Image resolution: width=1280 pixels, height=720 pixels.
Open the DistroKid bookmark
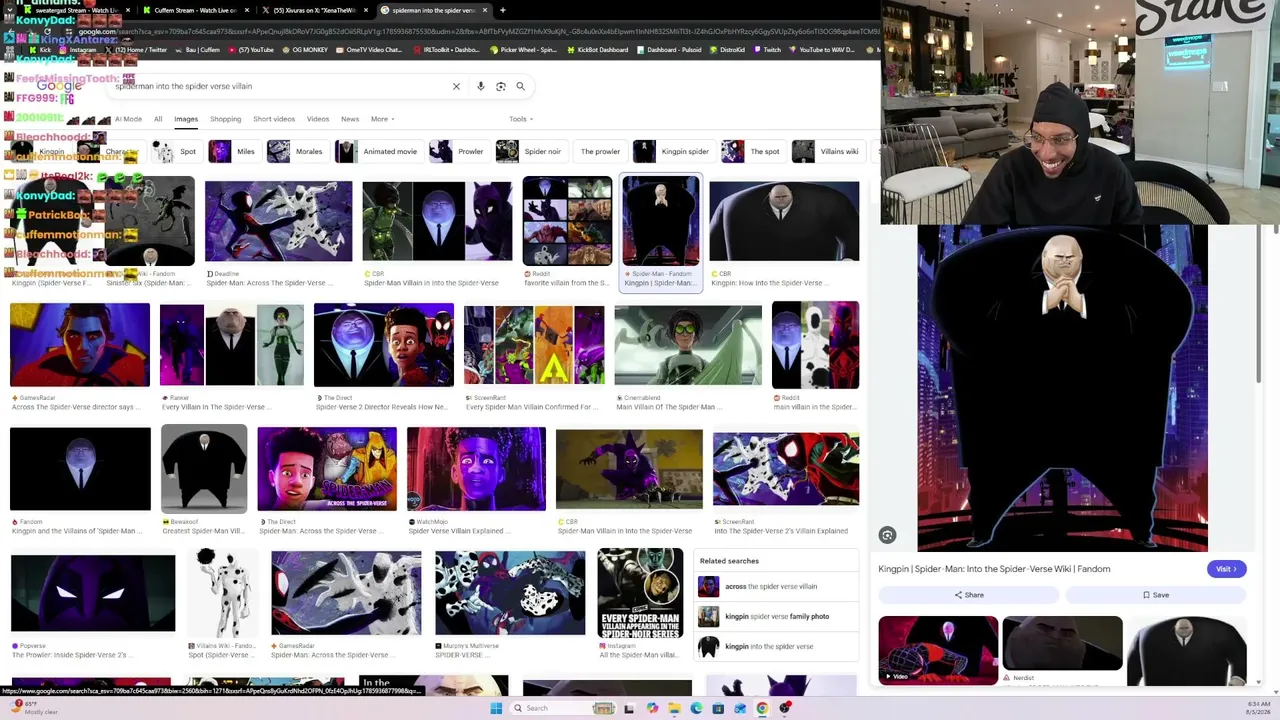(x=727, y=49)
